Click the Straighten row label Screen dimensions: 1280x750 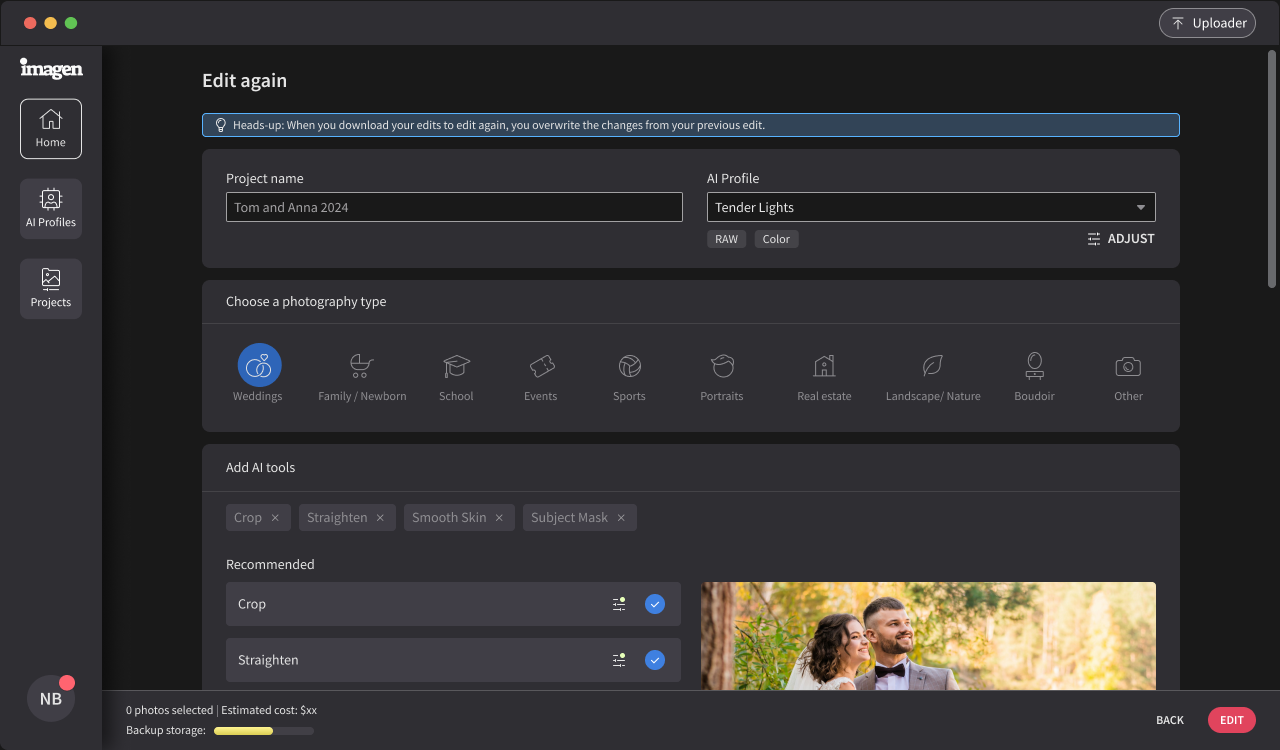click(268, 660)
